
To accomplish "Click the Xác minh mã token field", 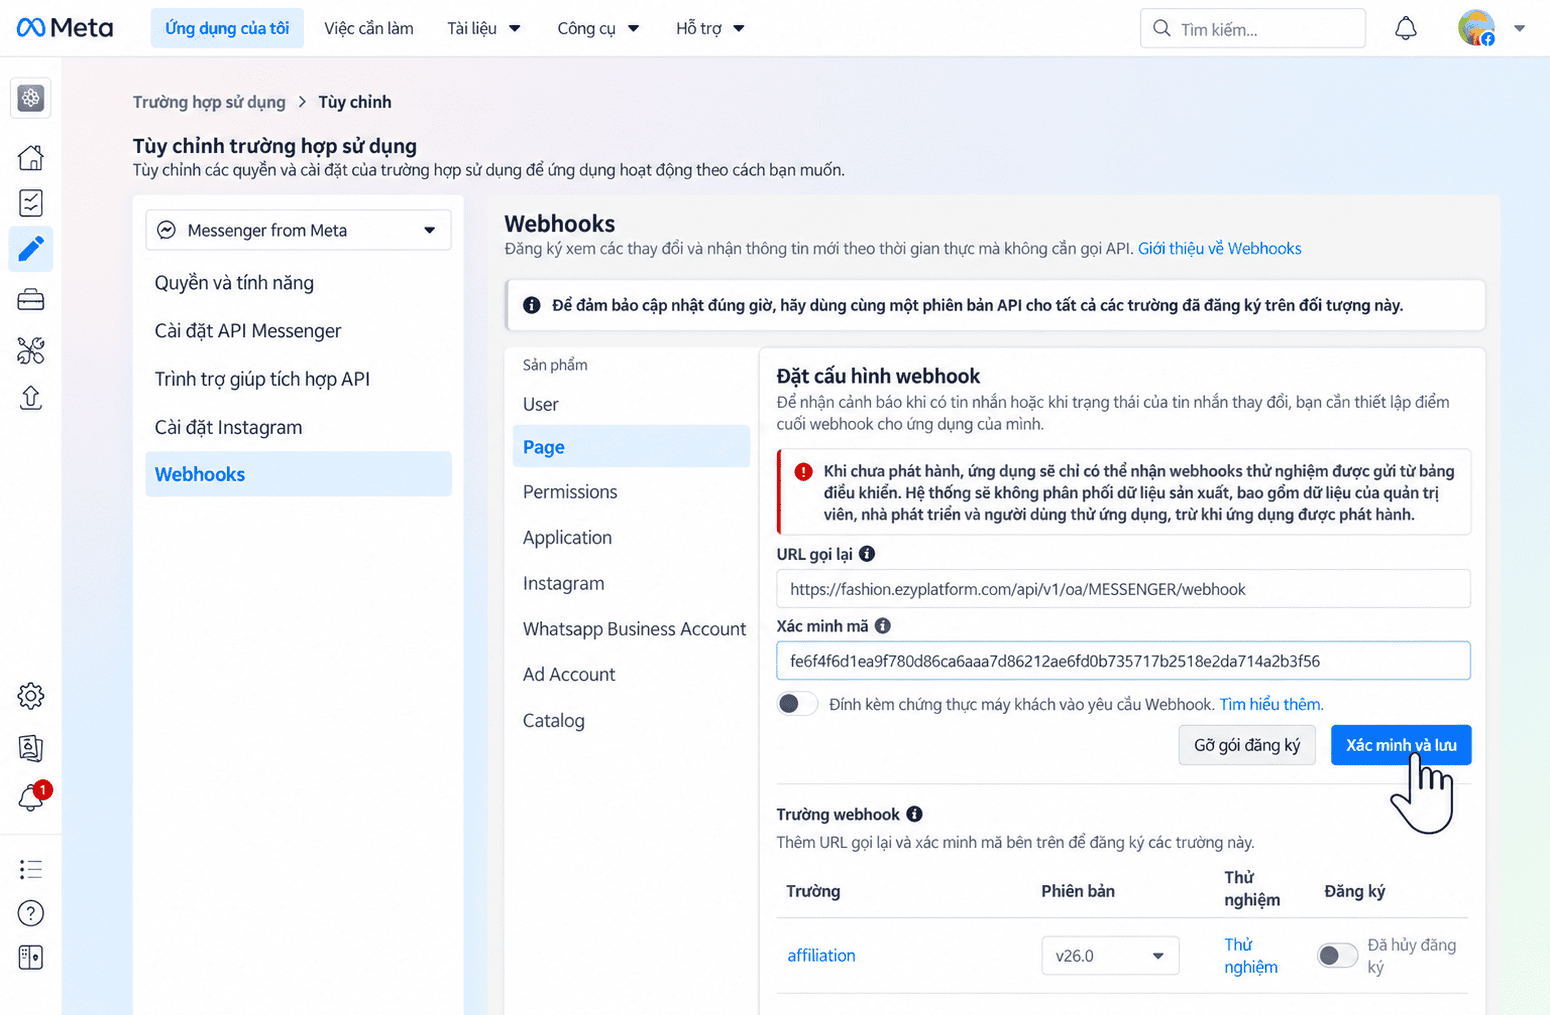I will [x=1123, y=661].
